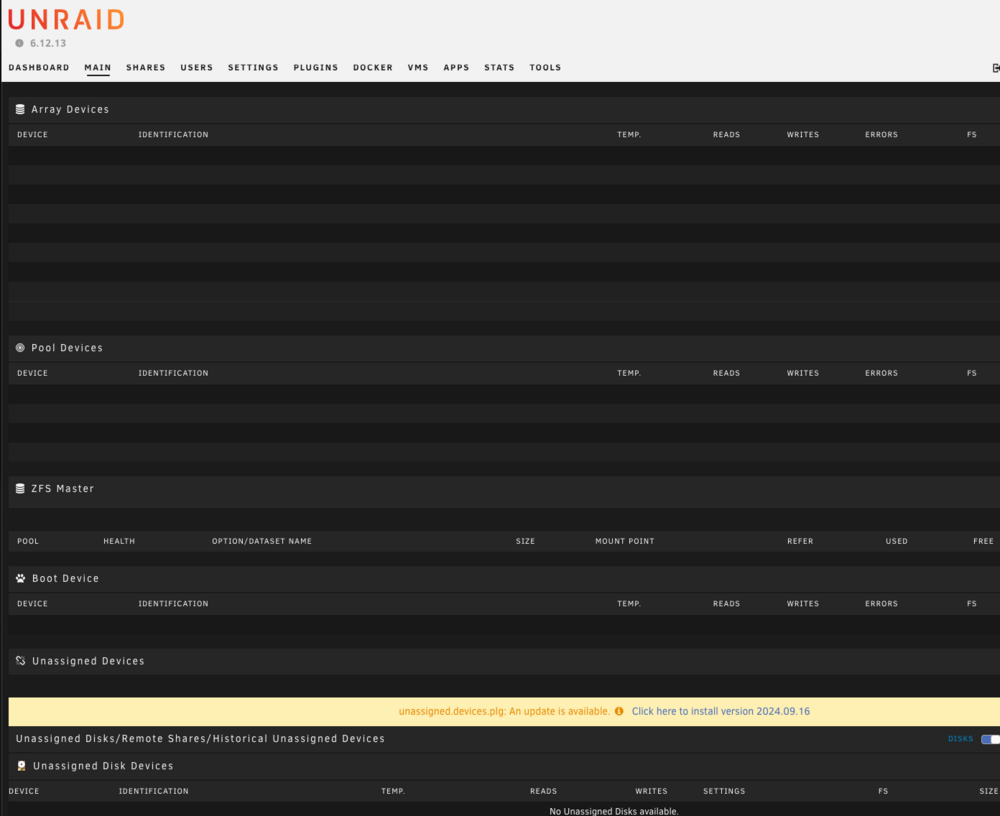This screenshot has width=1000, height=816.
Task: Open the Docker tab
Action: point(373,68)
